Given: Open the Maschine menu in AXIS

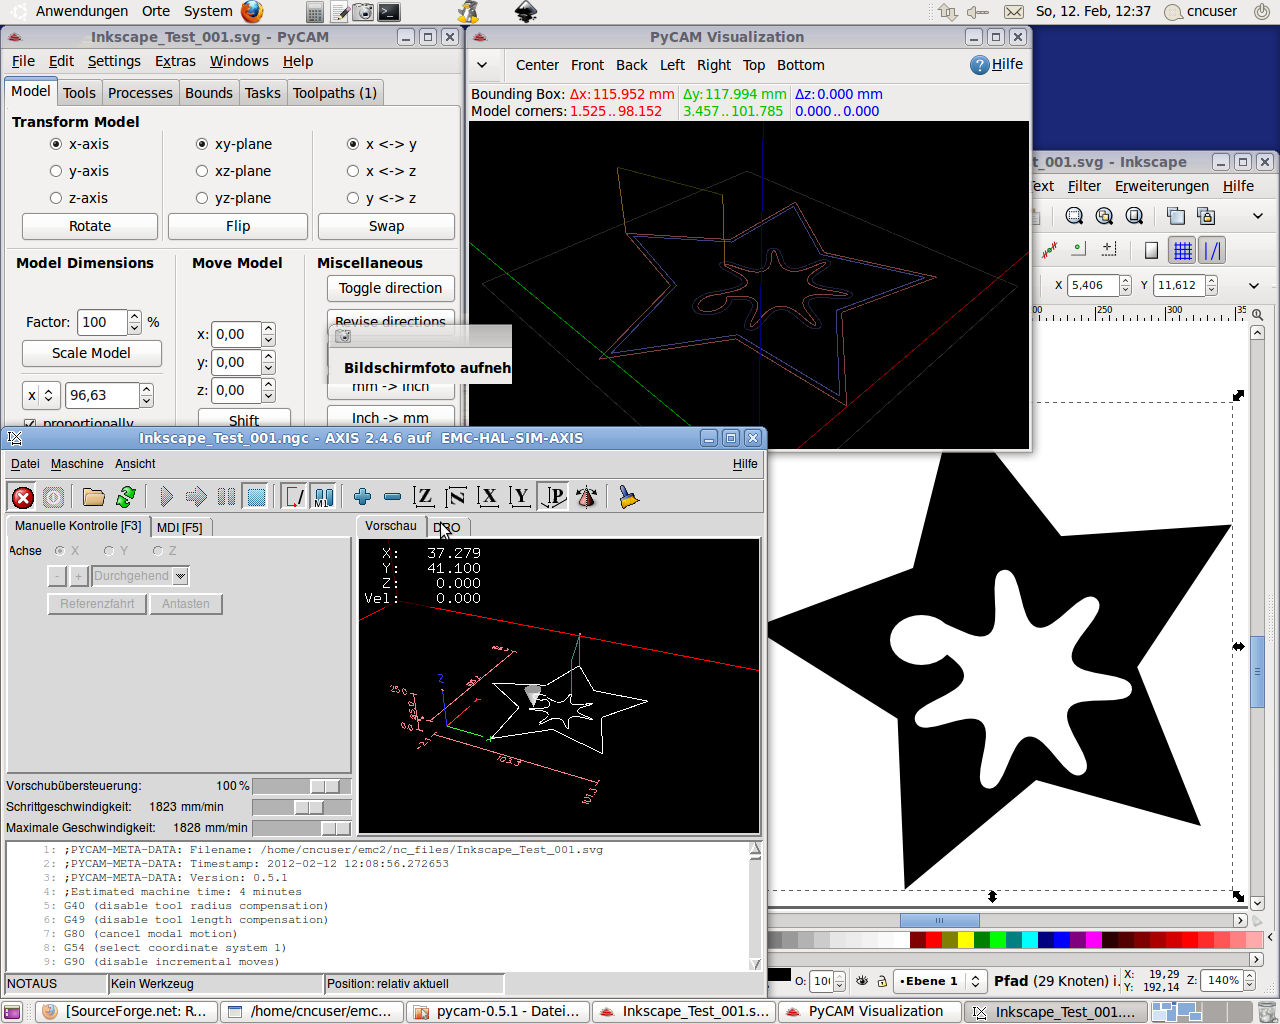Looking at the screenshot, I should pyautogui.click(x=77, y=464).
